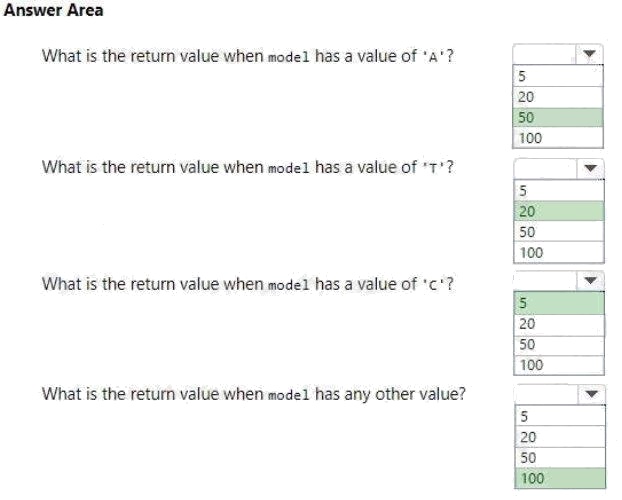Pick 100 in the model 'A' list
This screenshot has width=622, height=500.
pyautogui.click(x=559, y=136)
